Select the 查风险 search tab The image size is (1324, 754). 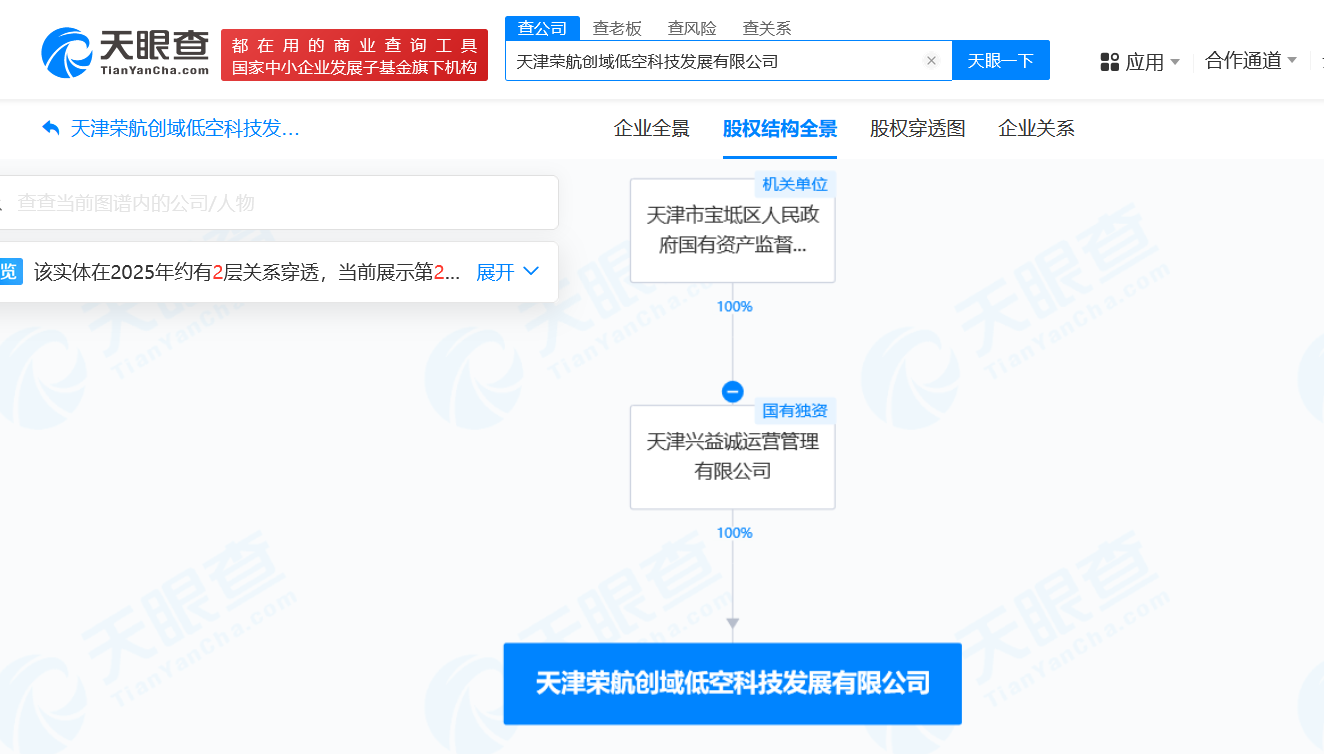point(692,28)
